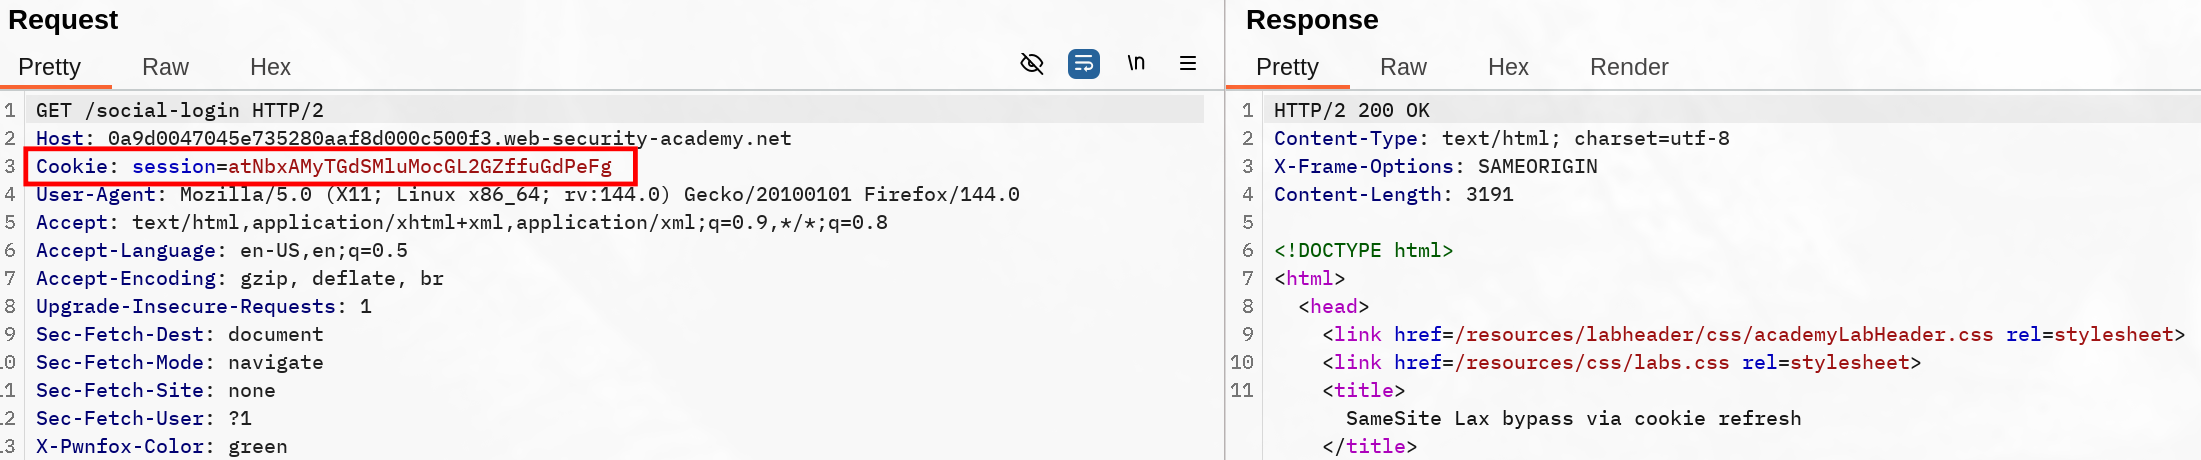
Task: Click the session cookie value in the request
Action: [419, 166]
